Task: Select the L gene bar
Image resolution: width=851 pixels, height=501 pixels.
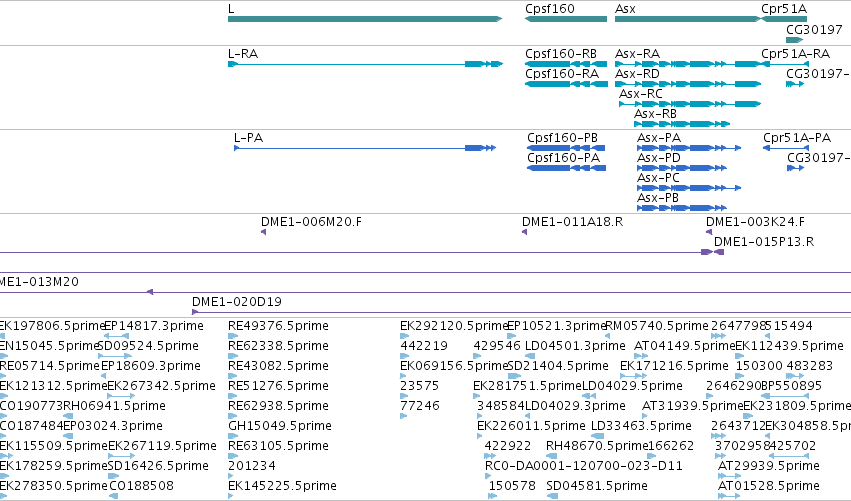Action: pyautogui.click(x=365, y=19)
